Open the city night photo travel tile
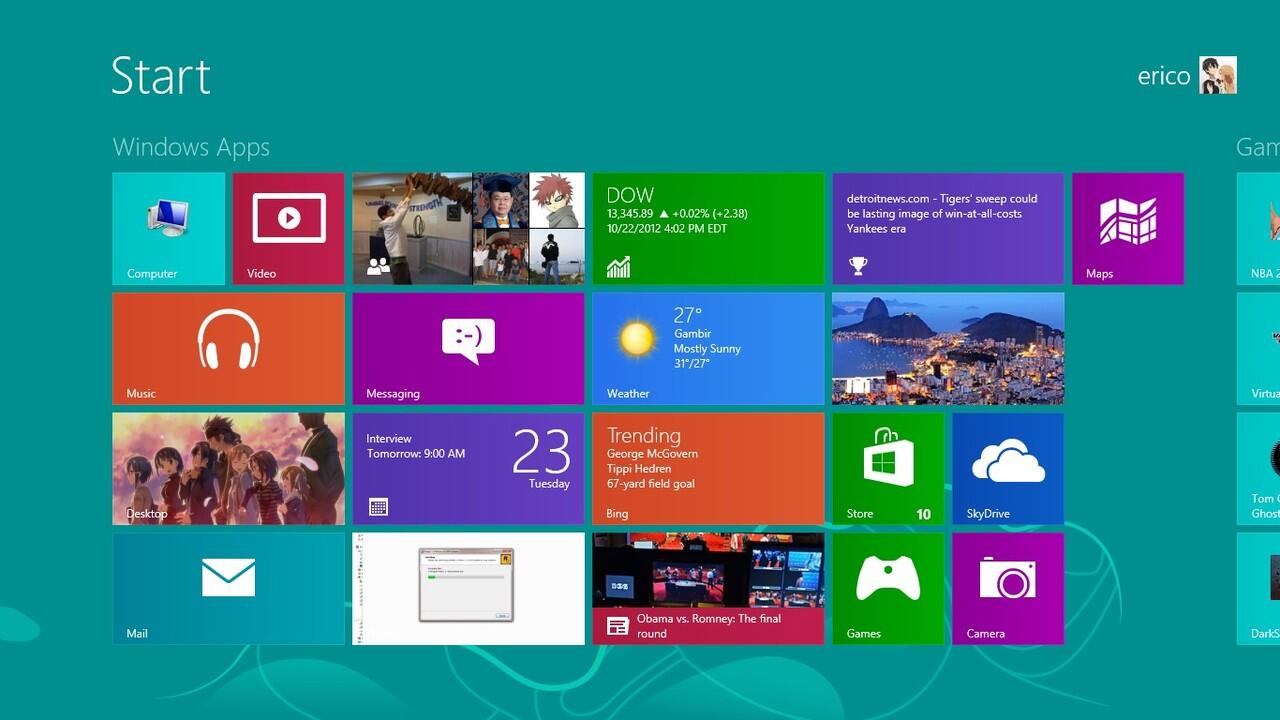The width and height of the screenshot is (1280, 720). 948,348
